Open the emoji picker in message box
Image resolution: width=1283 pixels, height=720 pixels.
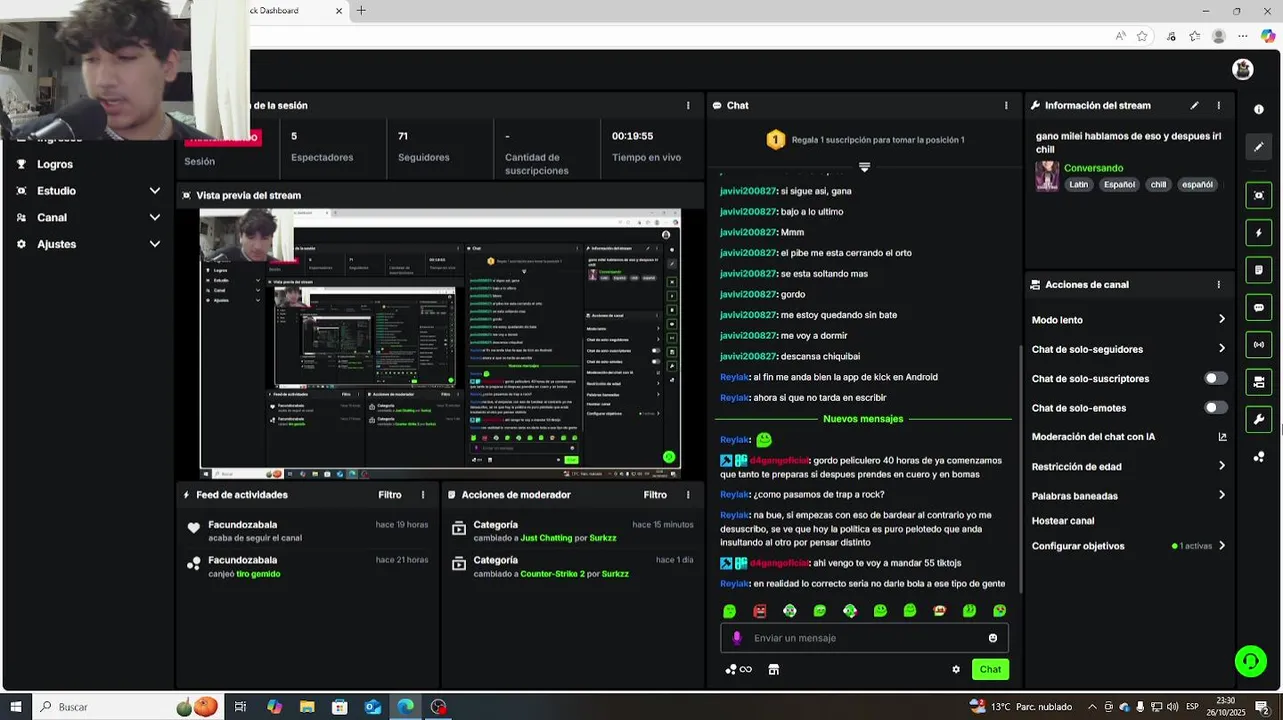(993, 638)
